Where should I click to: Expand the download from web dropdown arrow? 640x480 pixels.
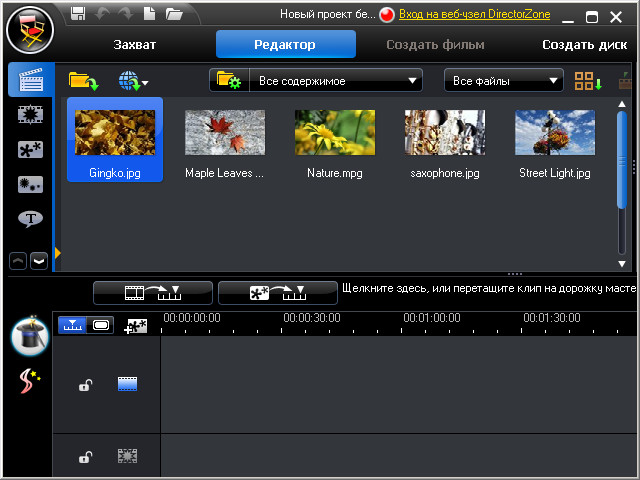(x=145, y=83)
